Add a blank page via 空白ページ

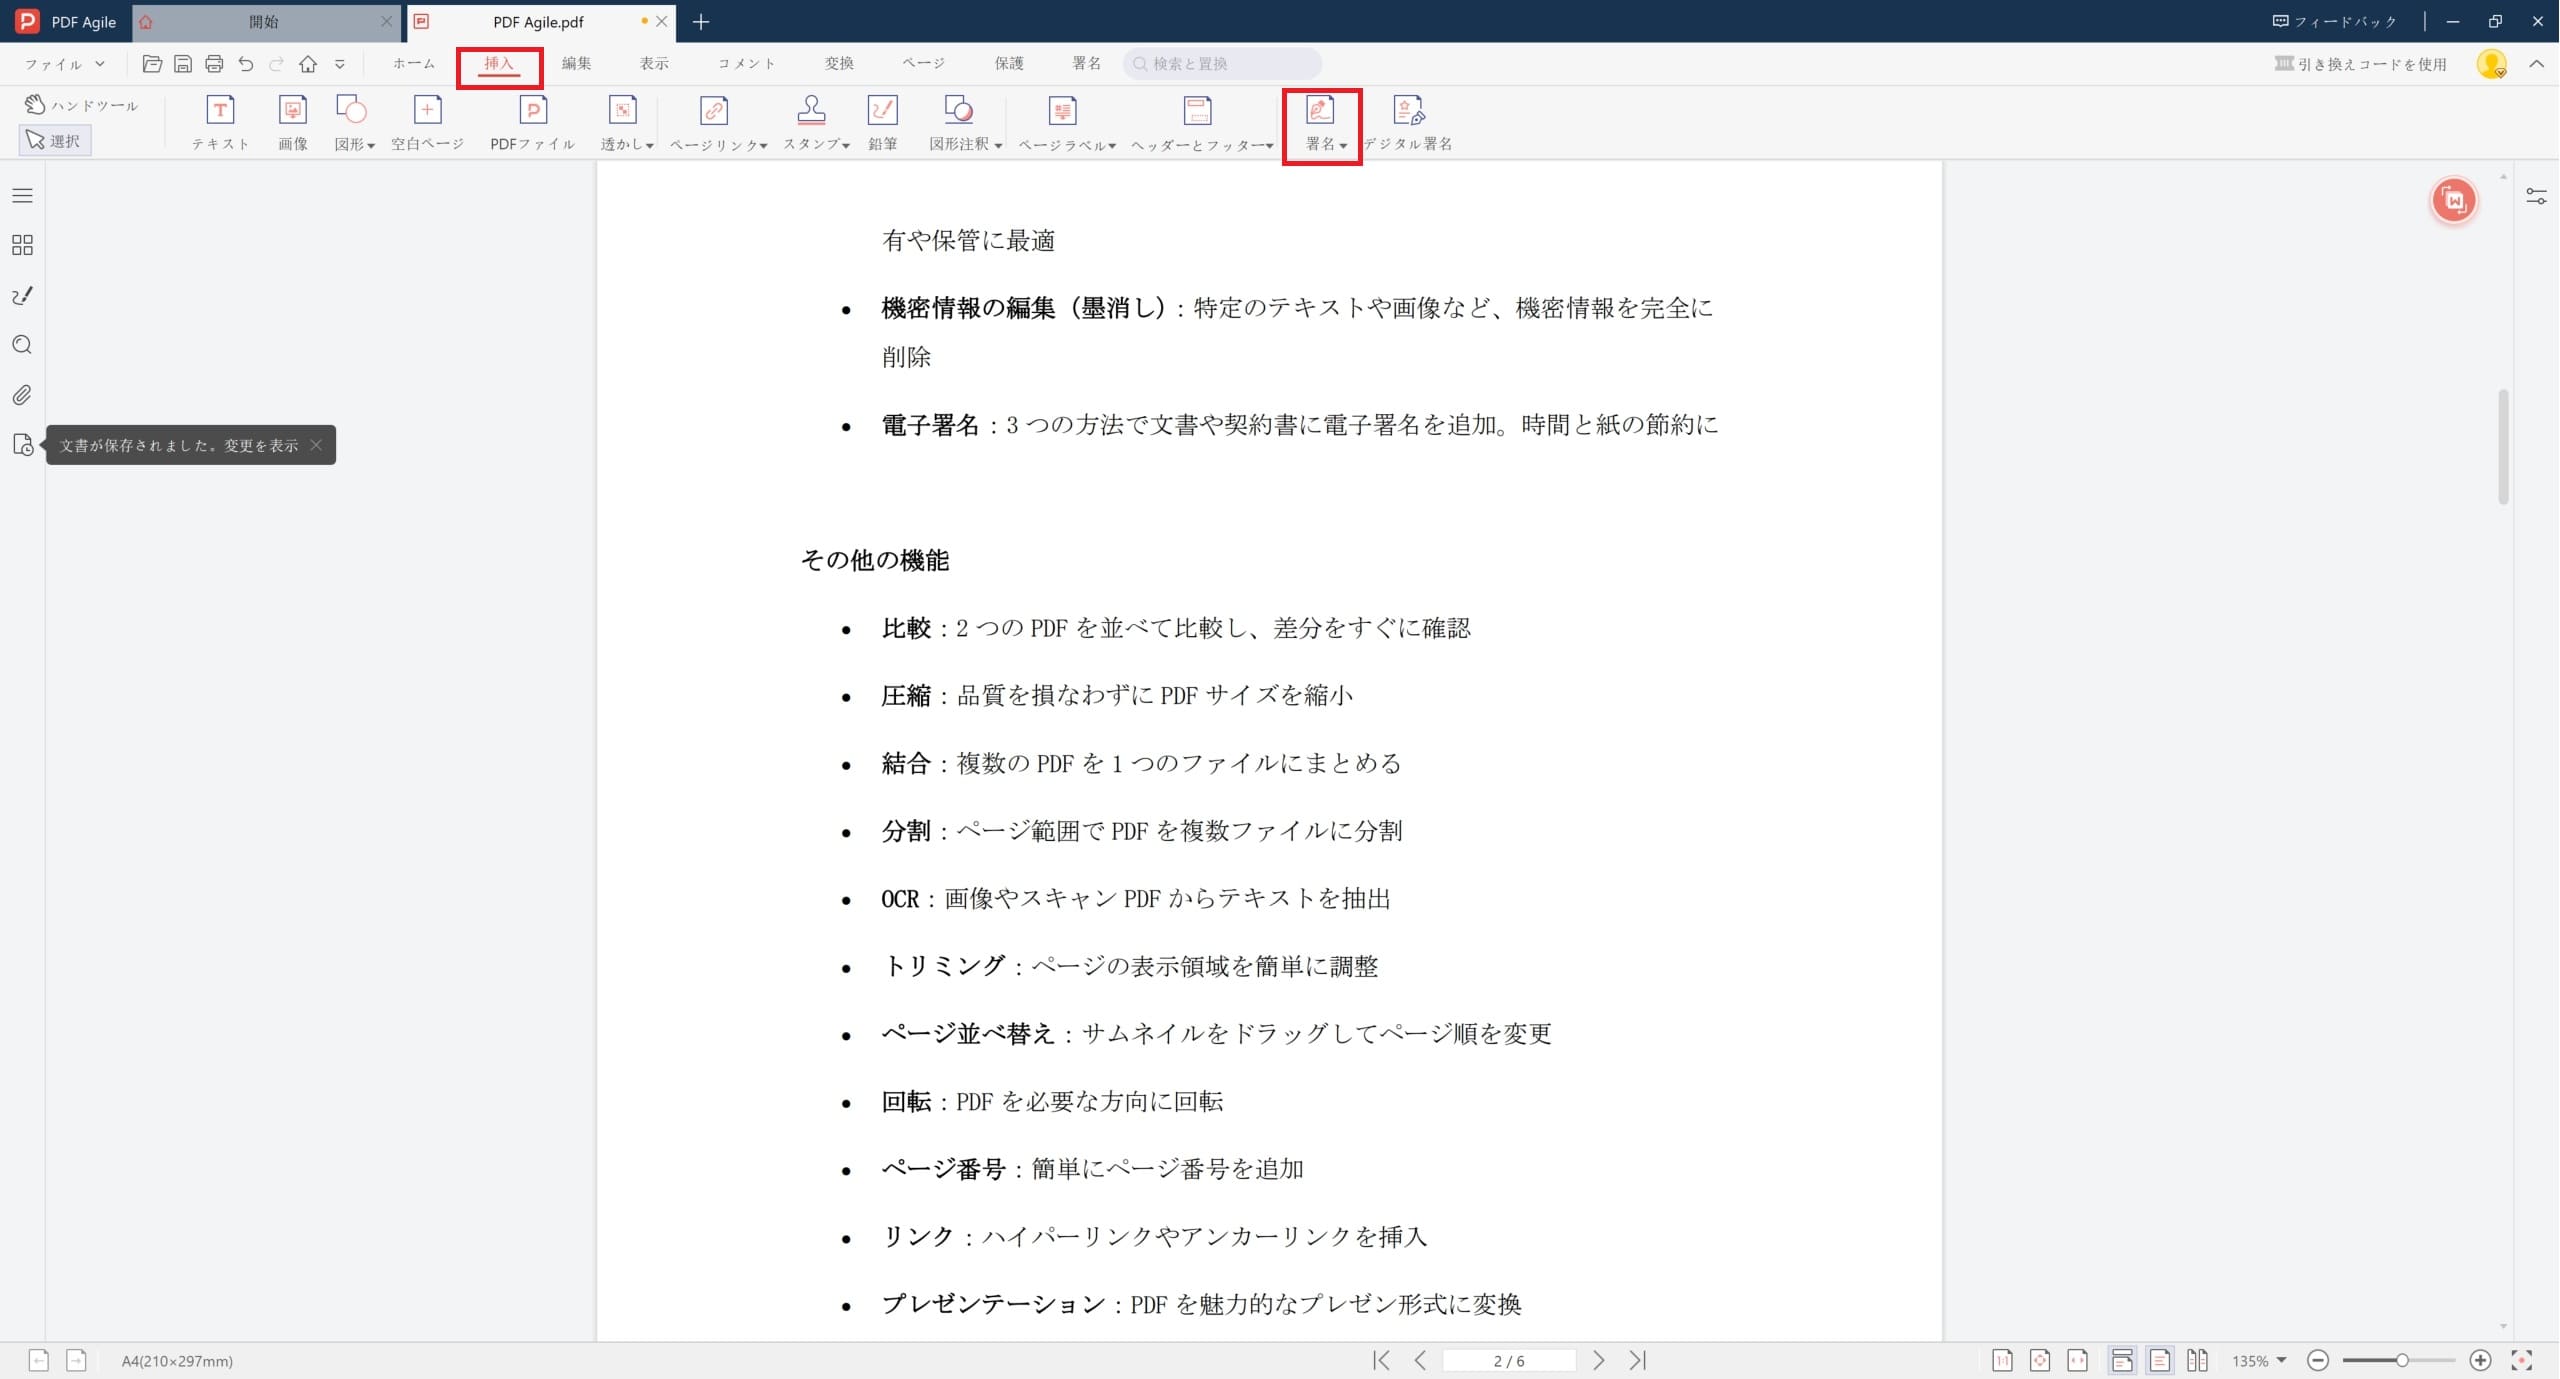[427, 120]
